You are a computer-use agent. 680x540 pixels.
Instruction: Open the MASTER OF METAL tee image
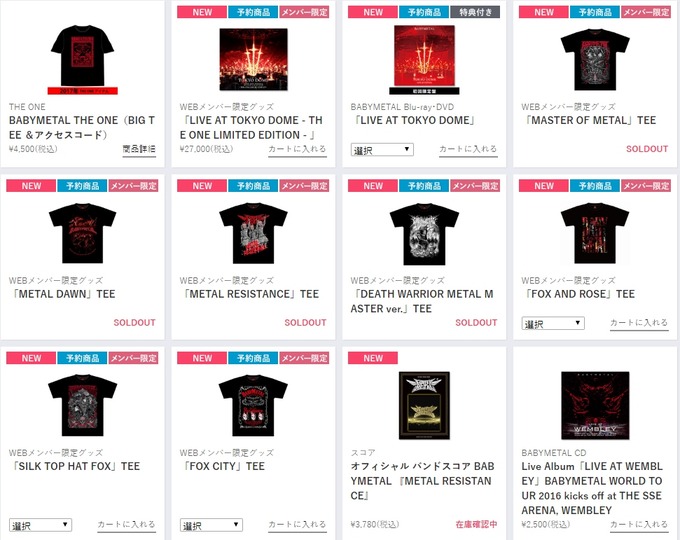coord(595,59)
